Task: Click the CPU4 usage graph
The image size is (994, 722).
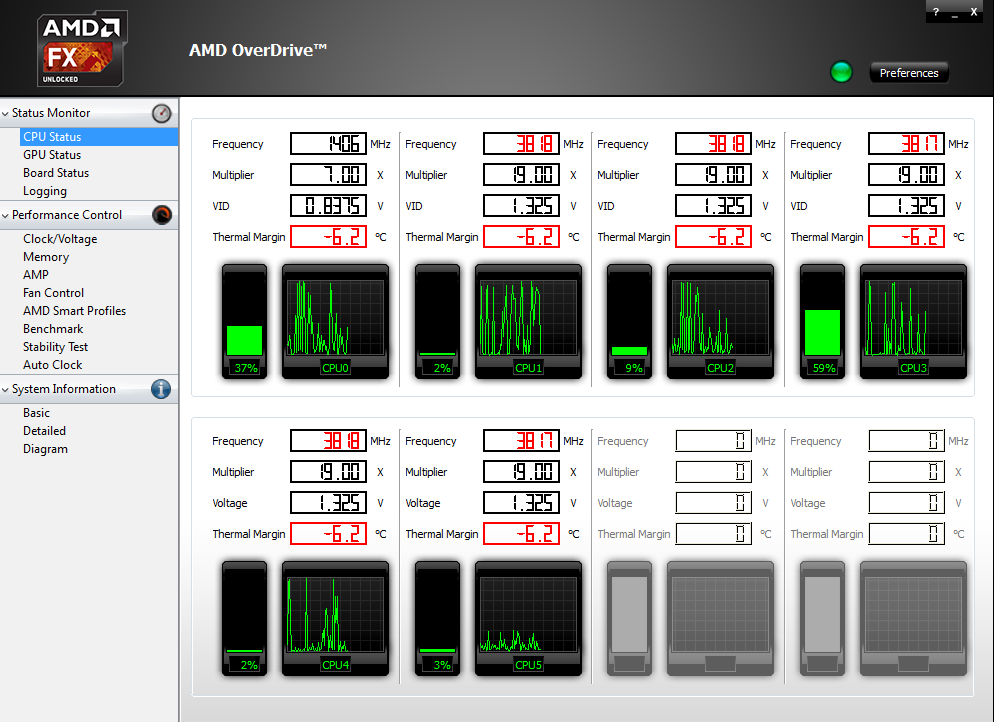Action: pyautogui.click(x=335, y=618)
